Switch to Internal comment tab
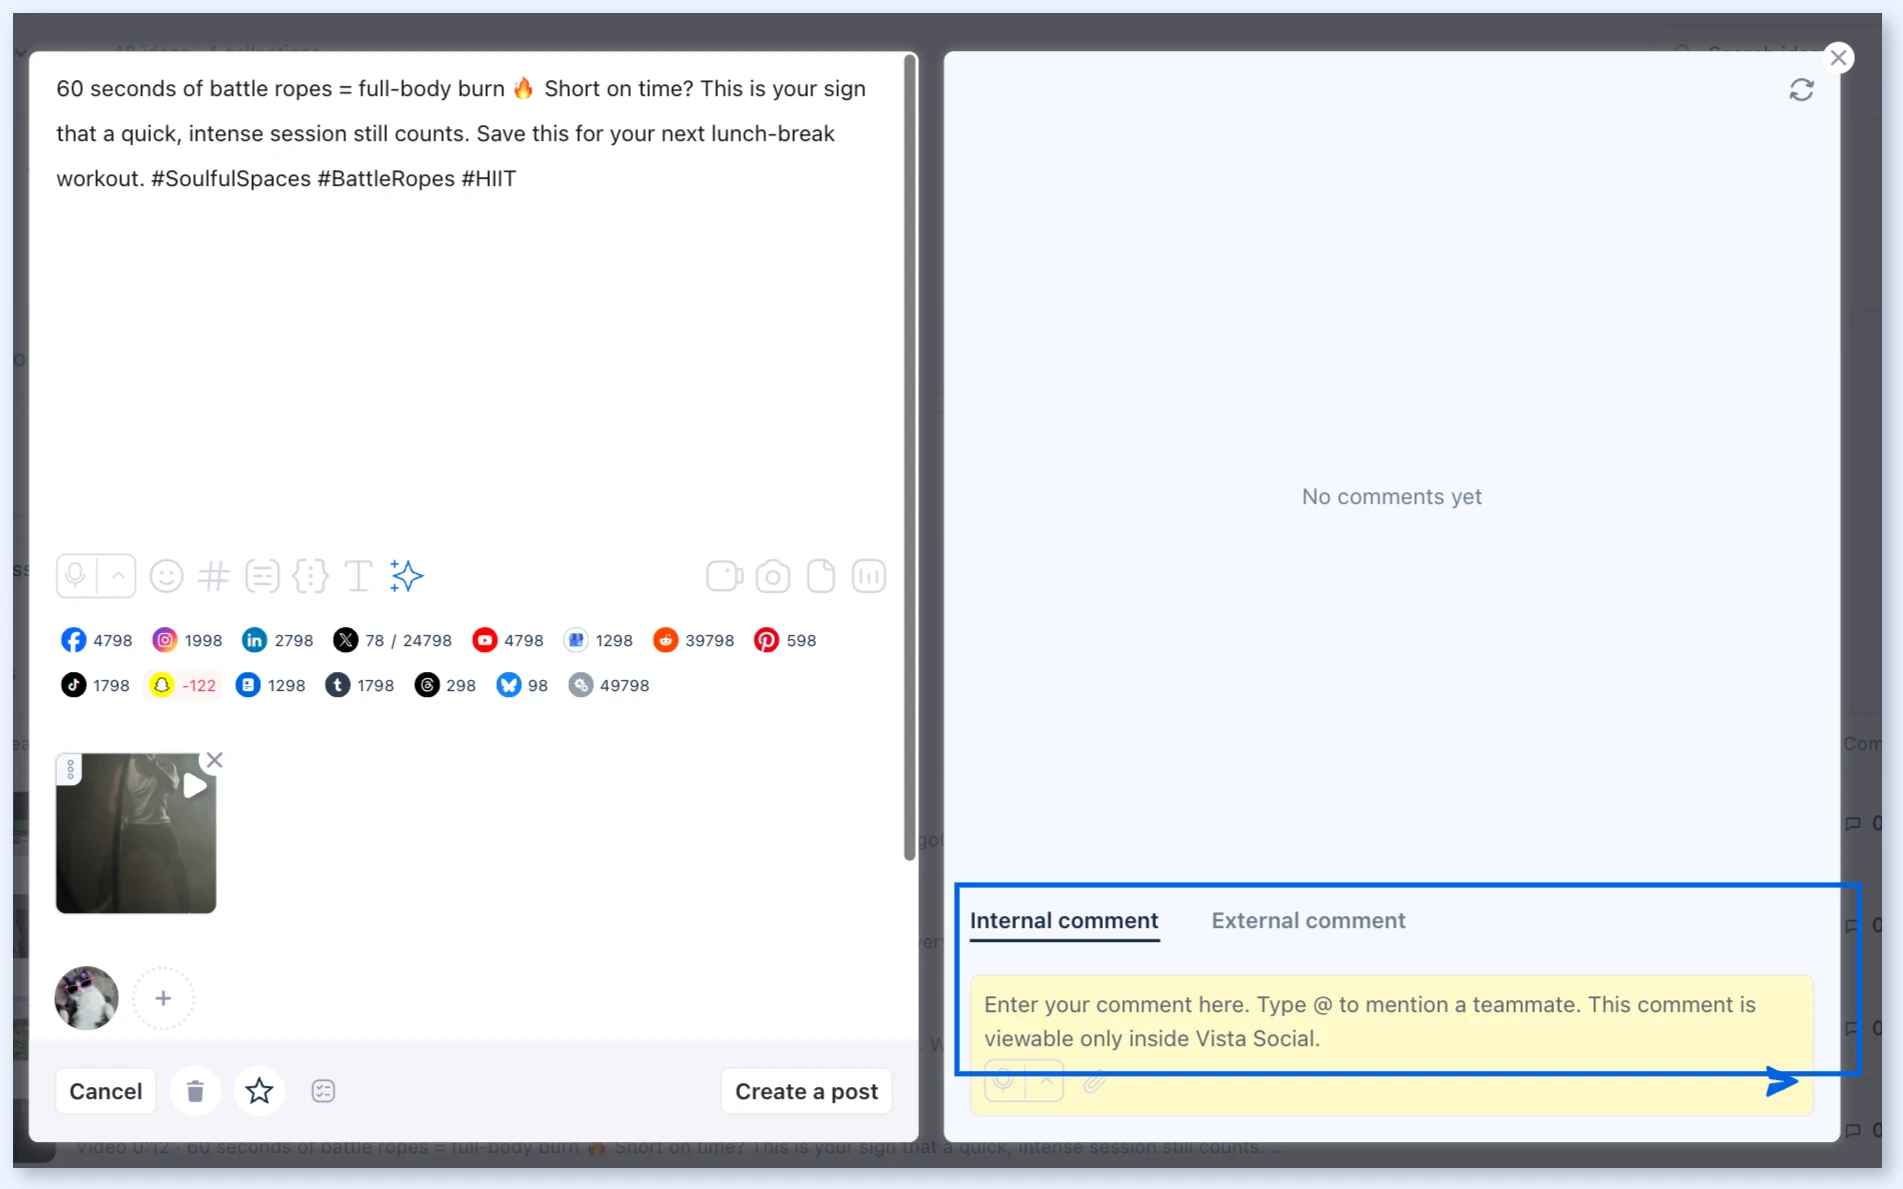The height and width of the screenshot is (1189, 1903). tap(1064, 920)
